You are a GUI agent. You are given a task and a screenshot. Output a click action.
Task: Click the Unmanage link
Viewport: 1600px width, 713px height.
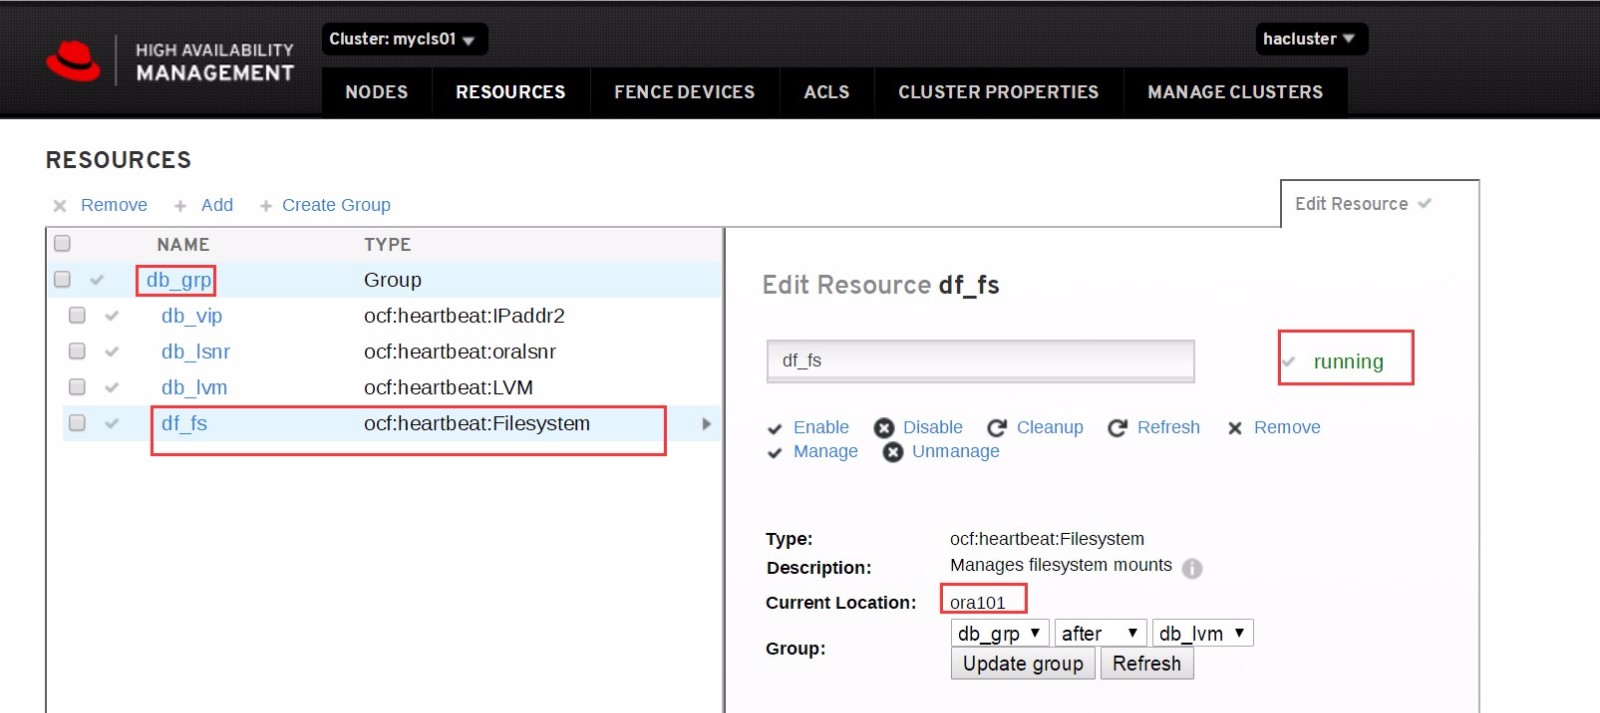[x=956, y=452]
